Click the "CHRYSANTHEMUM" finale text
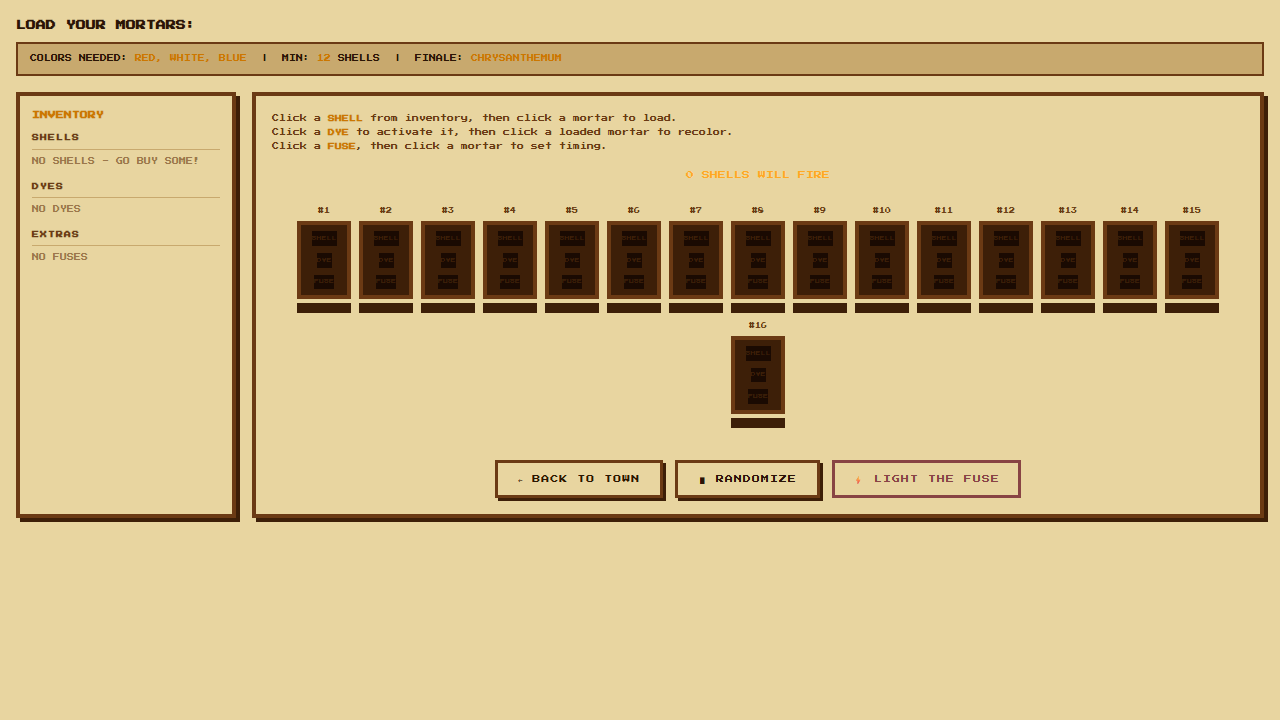 point(516,58)
